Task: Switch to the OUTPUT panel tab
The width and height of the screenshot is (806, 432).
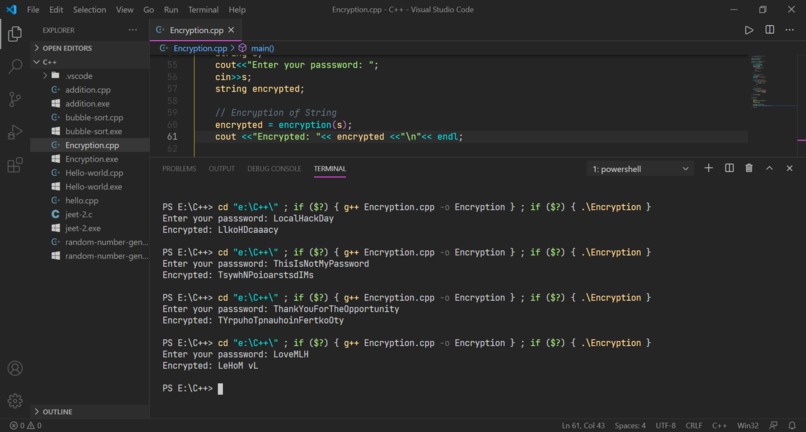Action: 222,169
